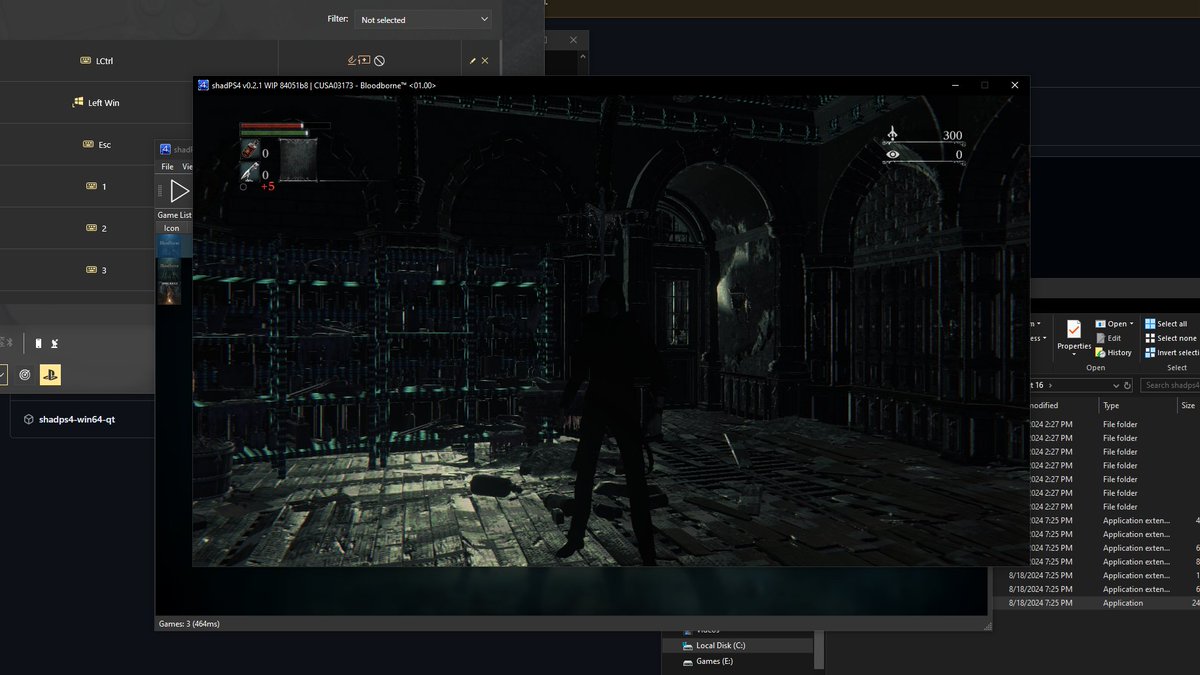Click the Games: 3 status bar text
Screen dimensions: 1200x675
tap(189, 624)
